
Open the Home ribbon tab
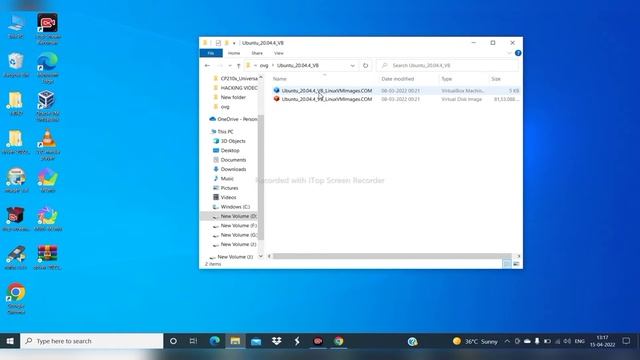(234, 53)
